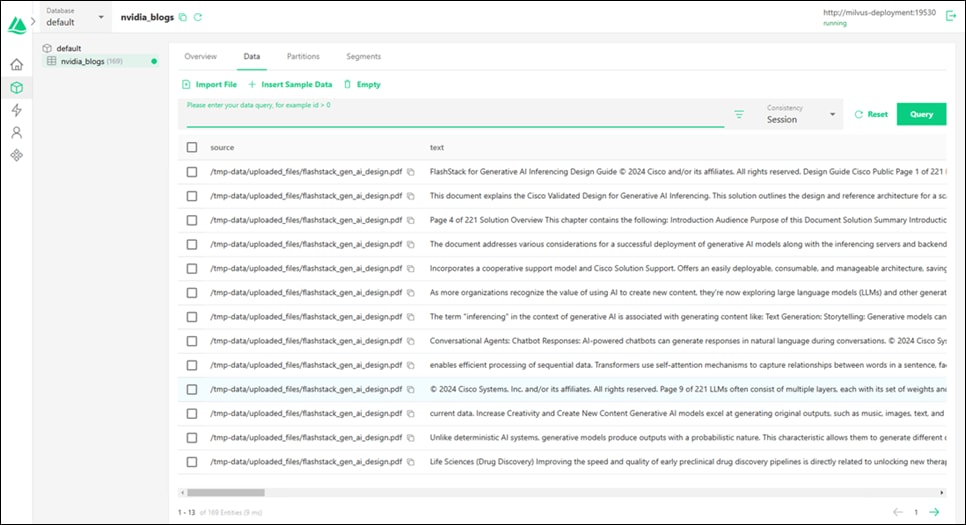This screenshot has width=966, height=525.
Task: Copy source path of 'enables efficient processing' row
Action: click(411, 365)
